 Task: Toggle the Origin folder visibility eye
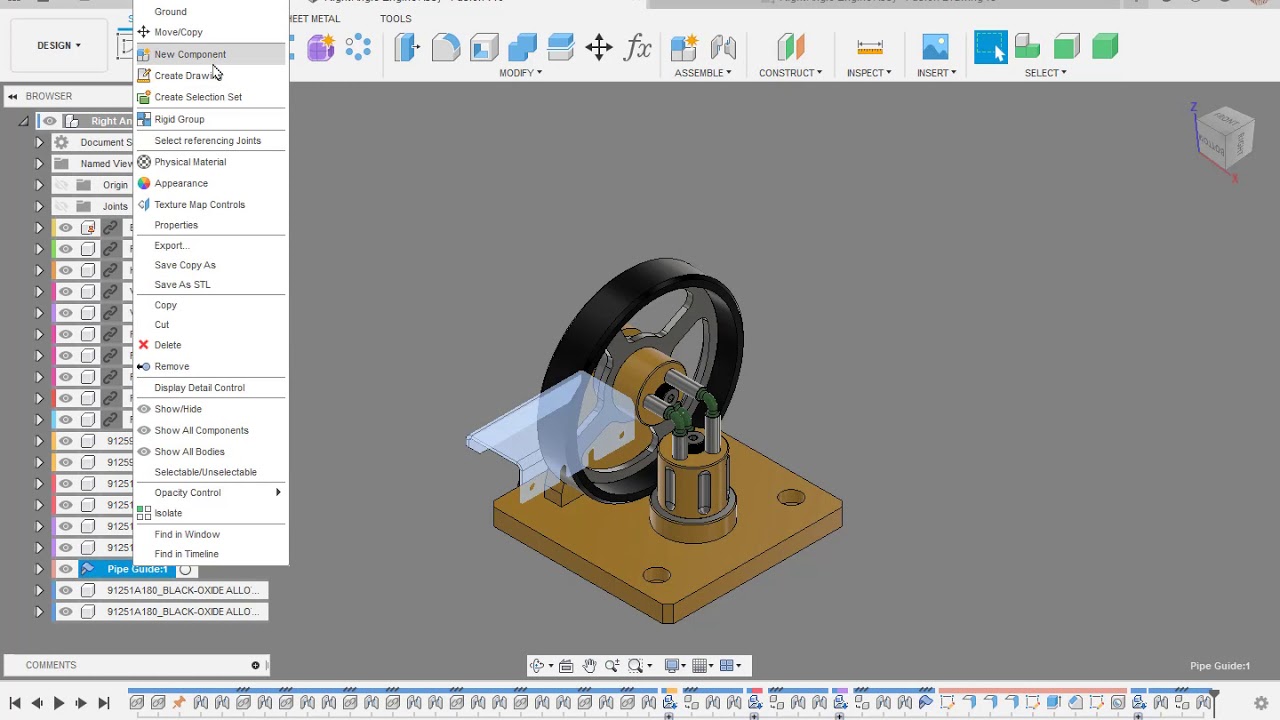pyautogui.click(x=61, y=185)
